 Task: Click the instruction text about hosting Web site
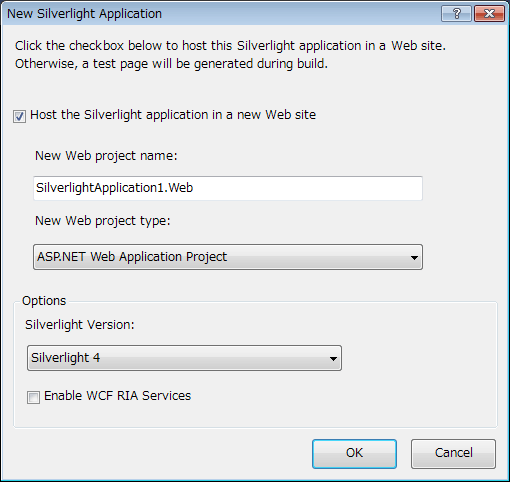click(x=230, y=54)
